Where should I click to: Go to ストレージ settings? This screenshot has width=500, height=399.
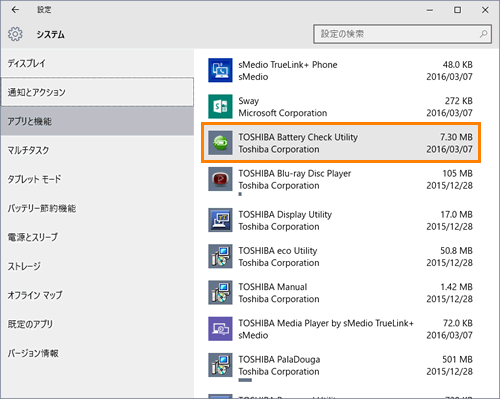[x=97, y=266]
